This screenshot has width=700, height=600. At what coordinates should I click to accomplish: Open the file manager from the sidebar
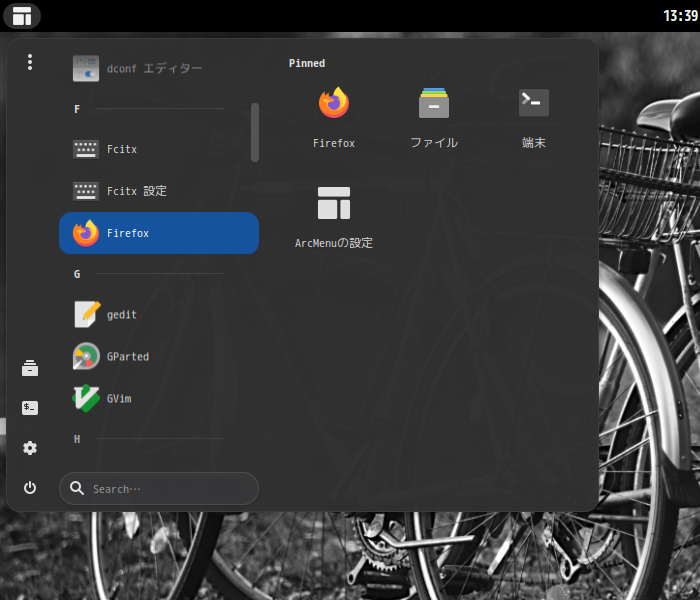[30, 368]
